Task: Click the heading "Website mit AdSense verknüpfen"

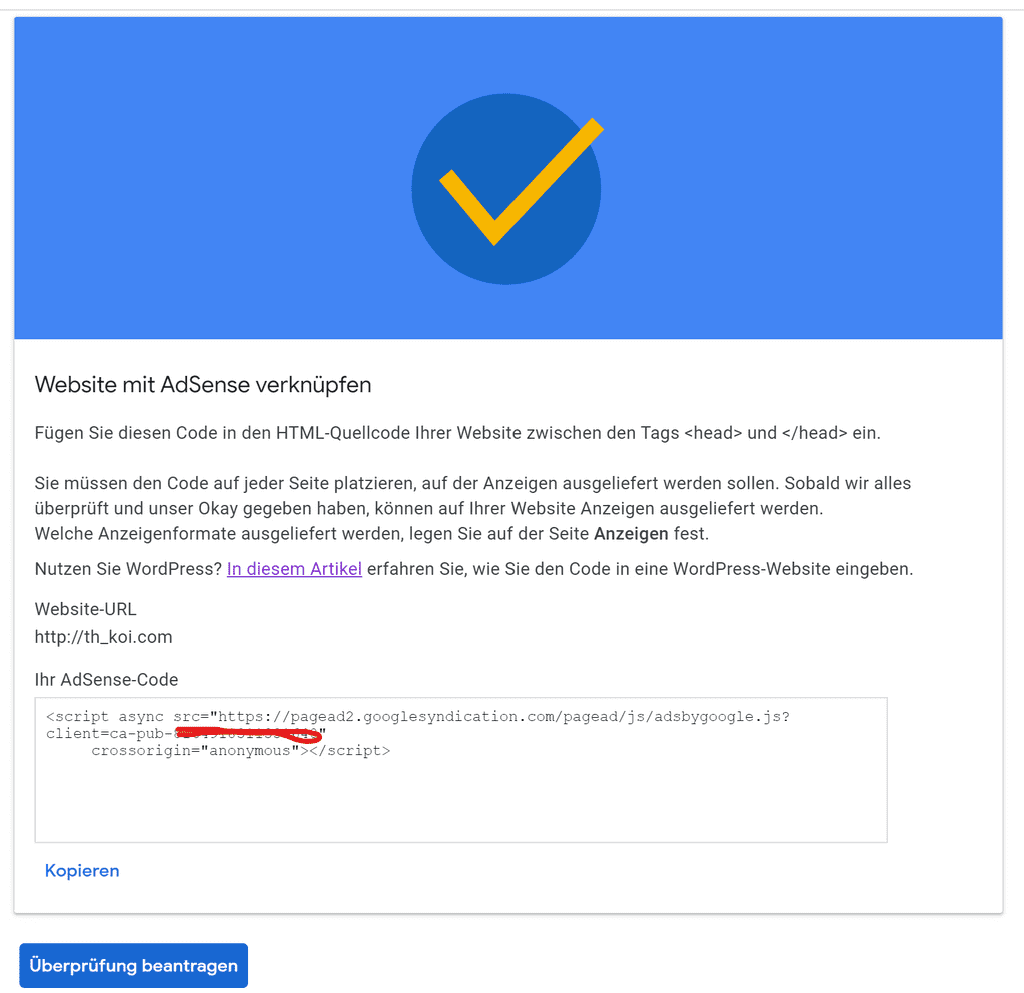Action: (x=202, y=384)
